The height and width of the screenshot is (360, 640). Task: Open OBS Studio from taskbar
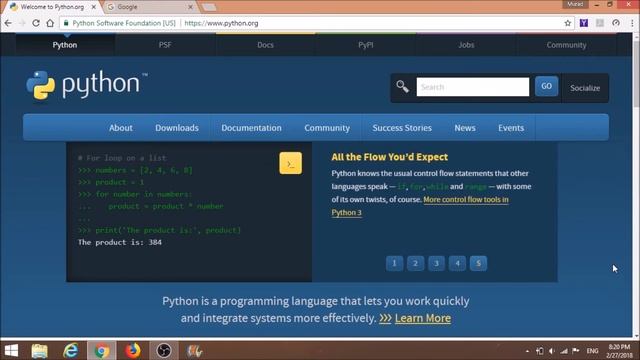164,351
